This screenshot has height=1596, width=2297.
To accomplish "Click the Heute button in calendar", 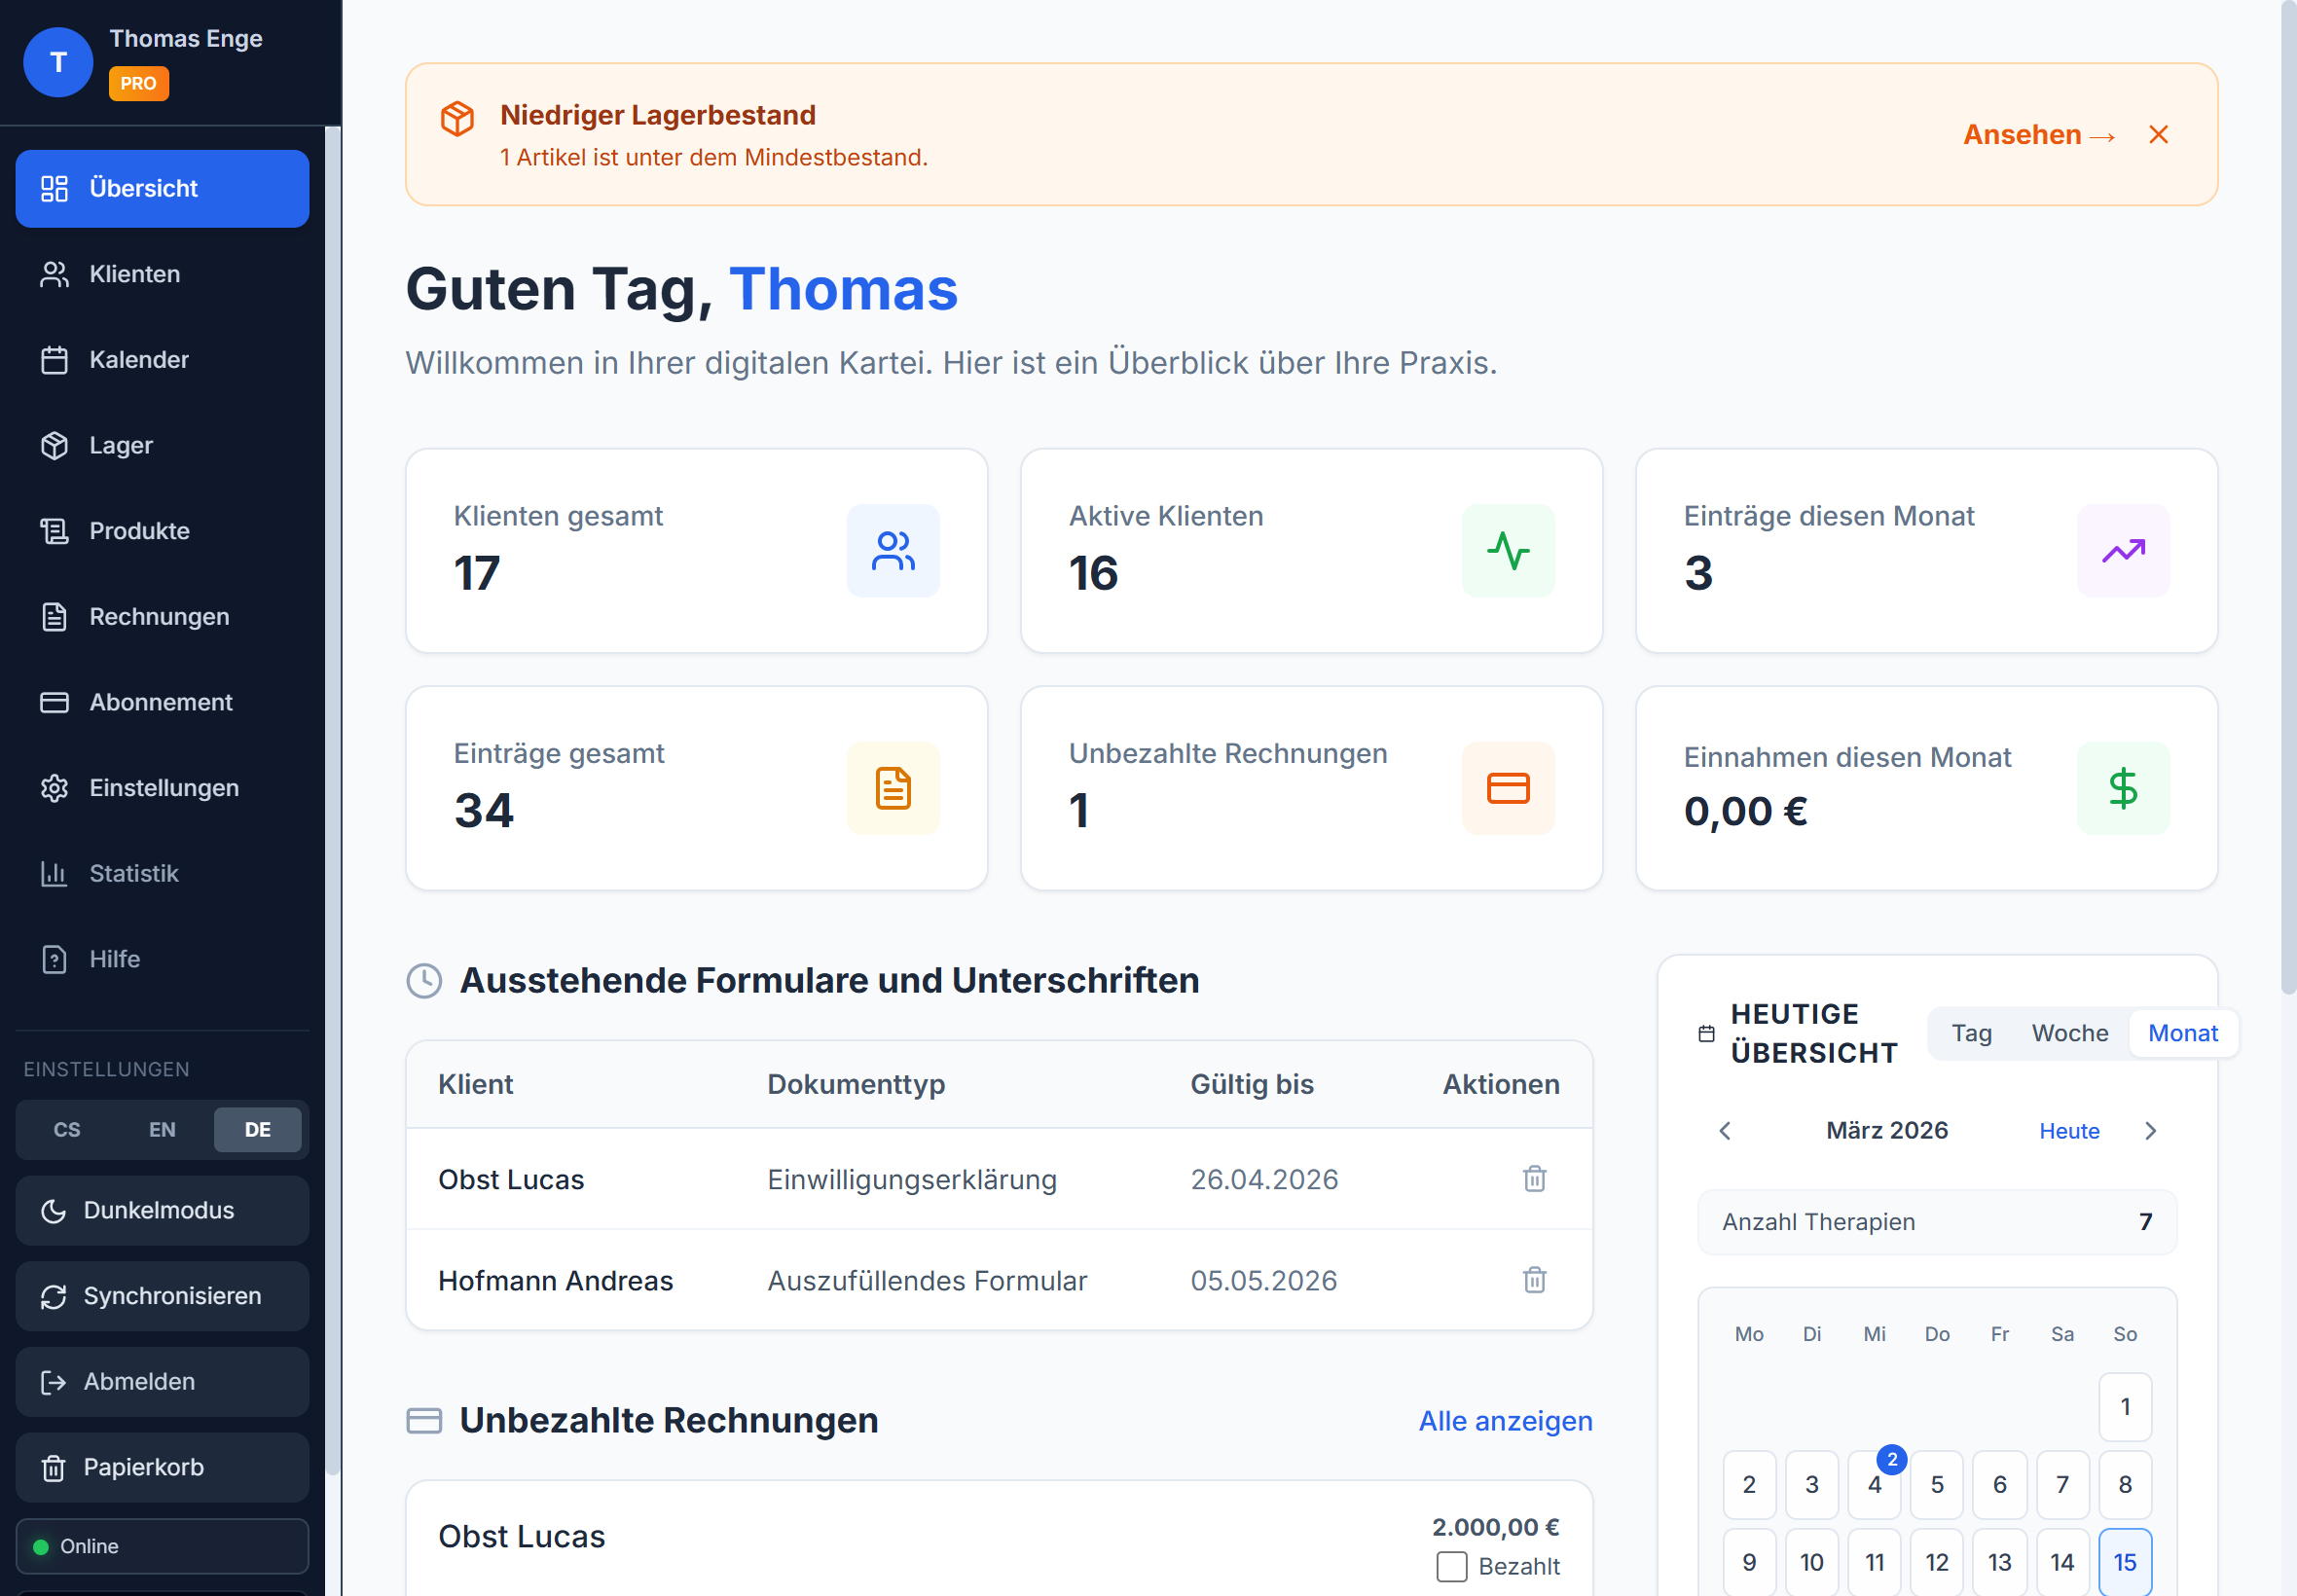I will click(x=2068, y=1131).
